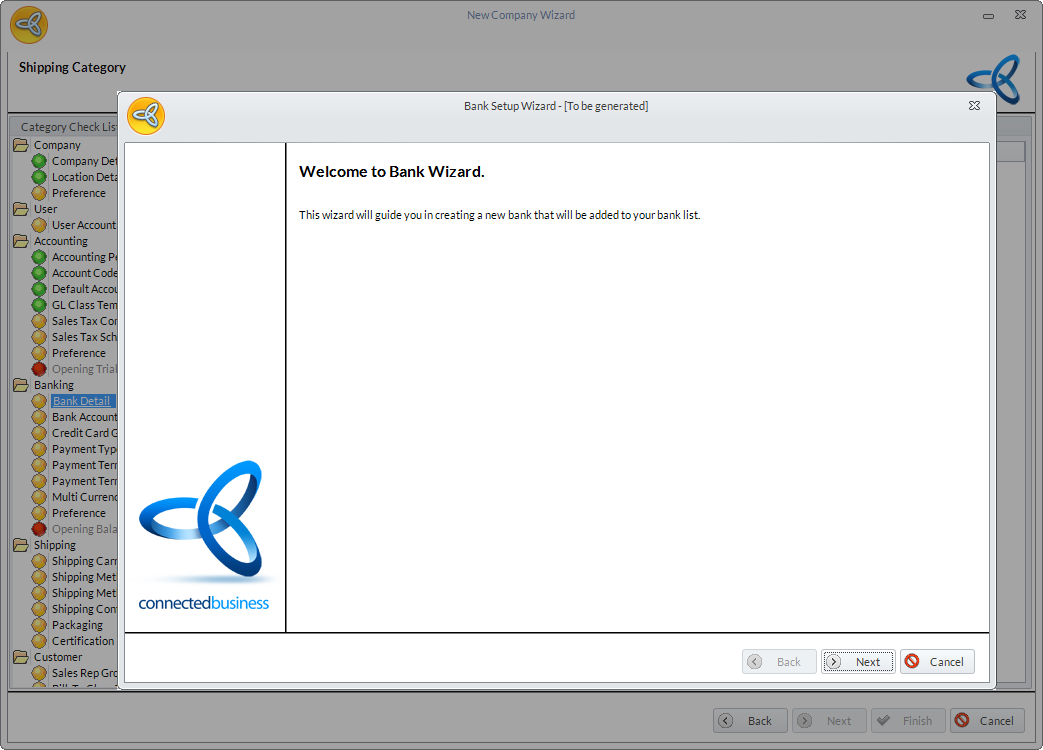Image resolution: width=1043 pixels, height=750 pixels.
Task: Select the Multi Currency tree item
Action: [x=84, y=497]
